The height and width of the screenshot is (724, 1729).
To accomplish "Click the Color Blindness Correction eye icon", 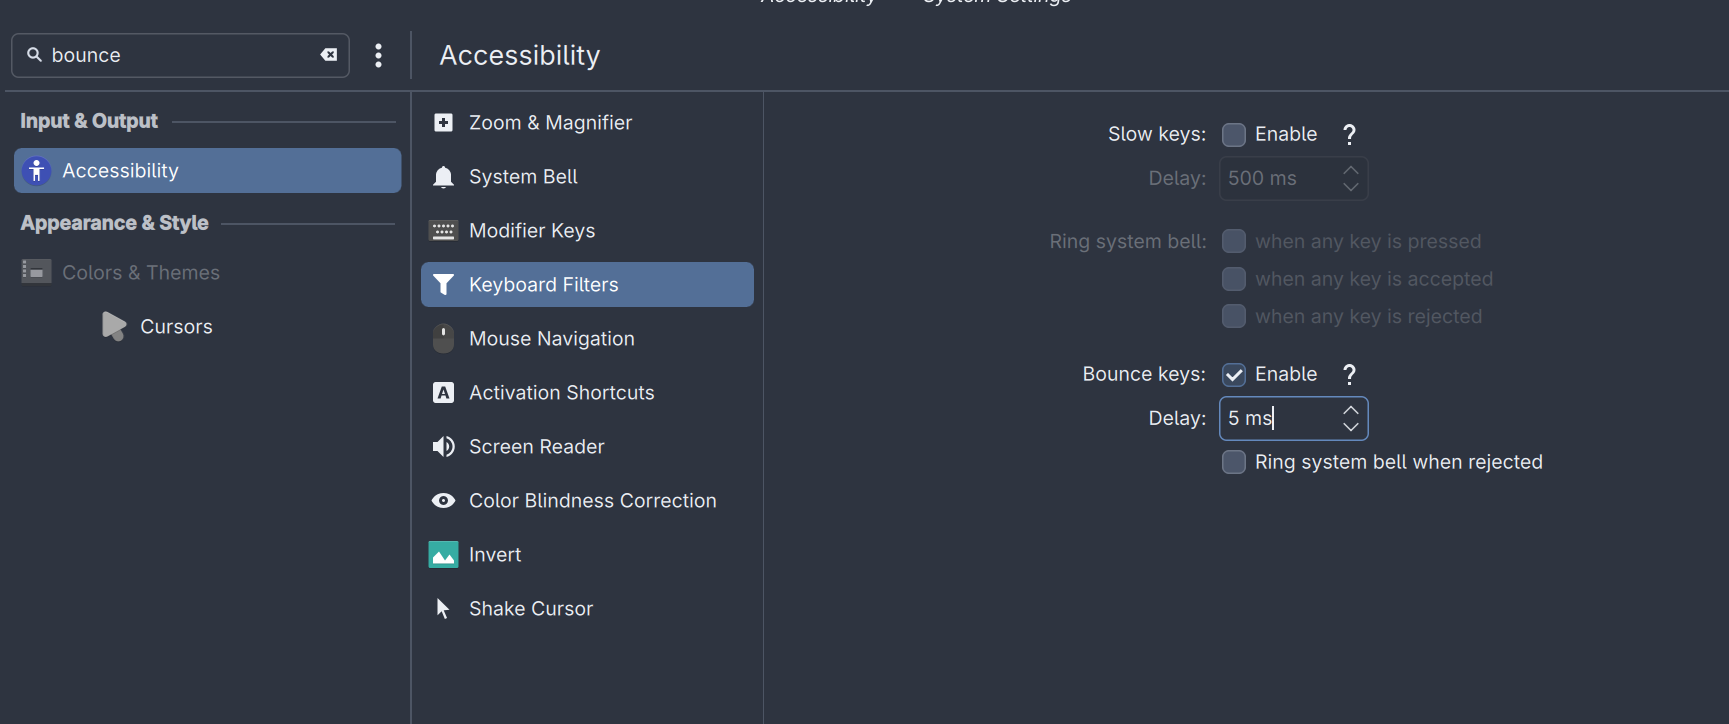I will [x=443, y=501].
